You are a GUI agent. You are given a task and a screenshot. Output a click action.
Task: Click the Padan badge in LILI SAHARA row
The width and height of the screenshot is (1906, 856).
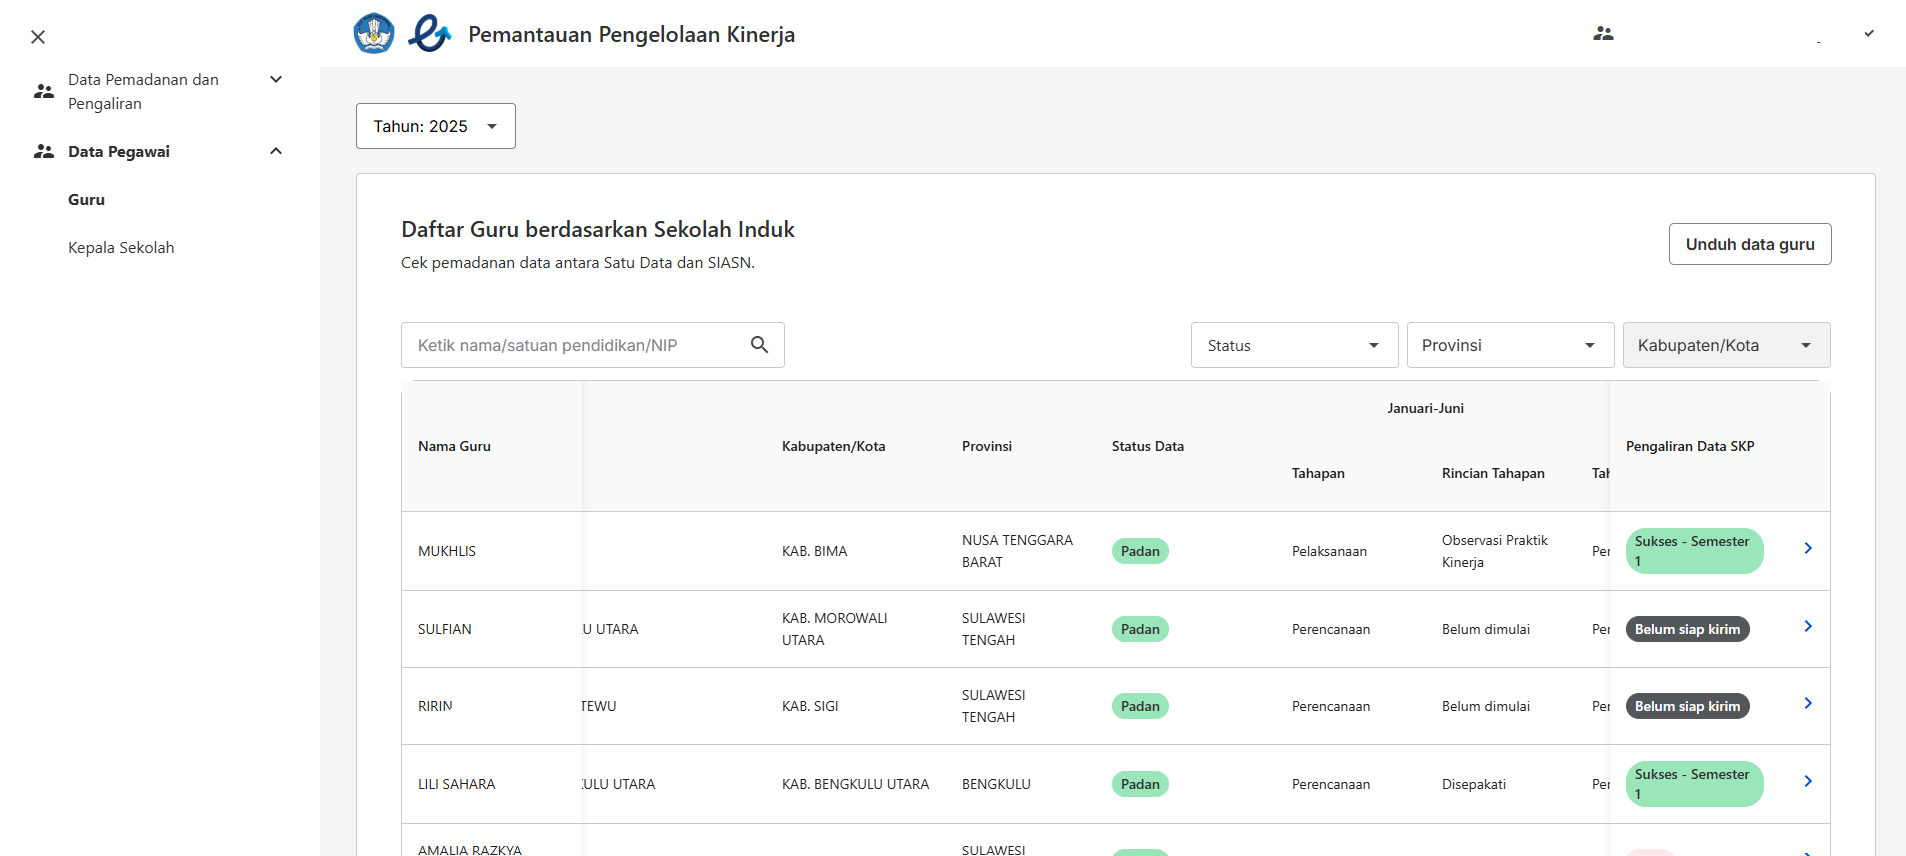(1140, 784)
